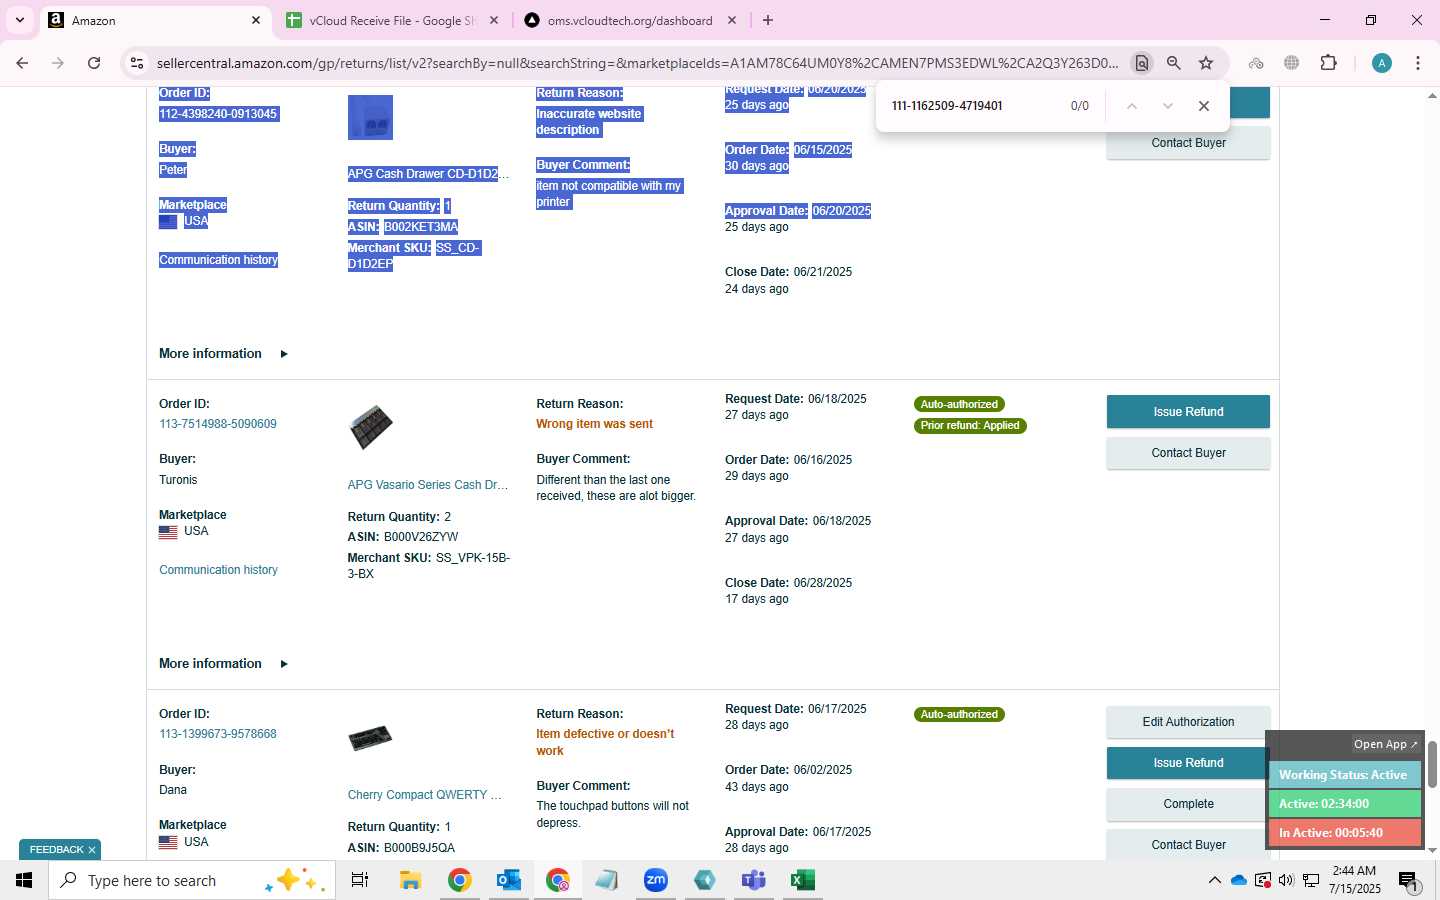Viewport: 1440px width, 900px height.
Task: Open Task View in the taskbar
Action: tap(360, 880)
